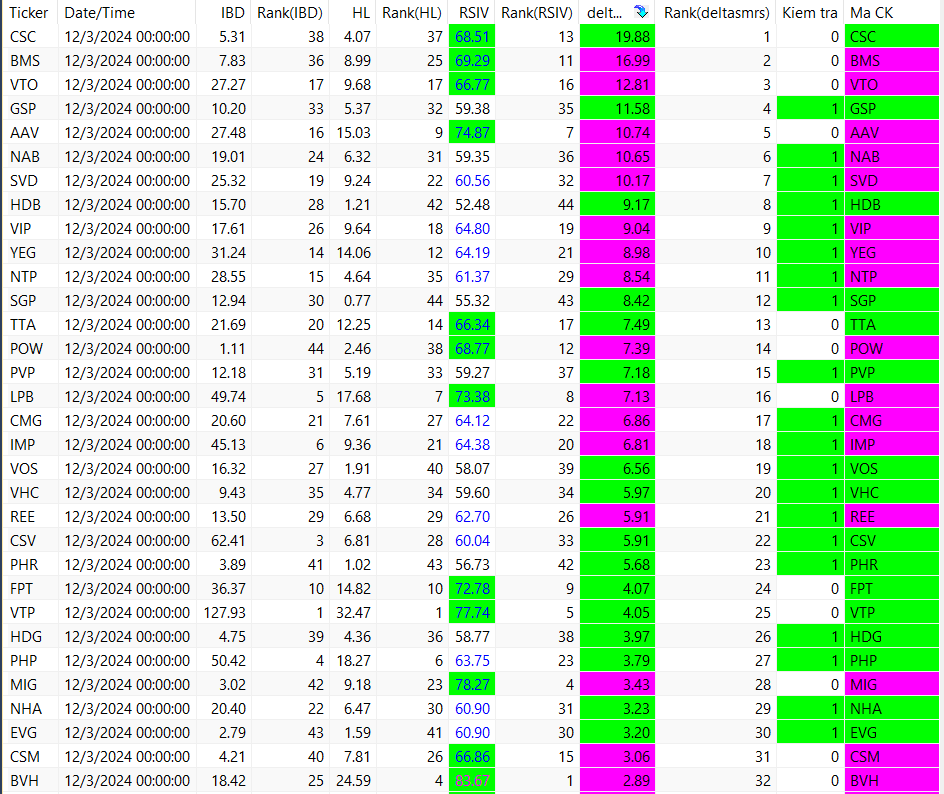Click the magenta MIG cell in Ma CK column
This screenshot has width=944, height=794.
(892, 685)
